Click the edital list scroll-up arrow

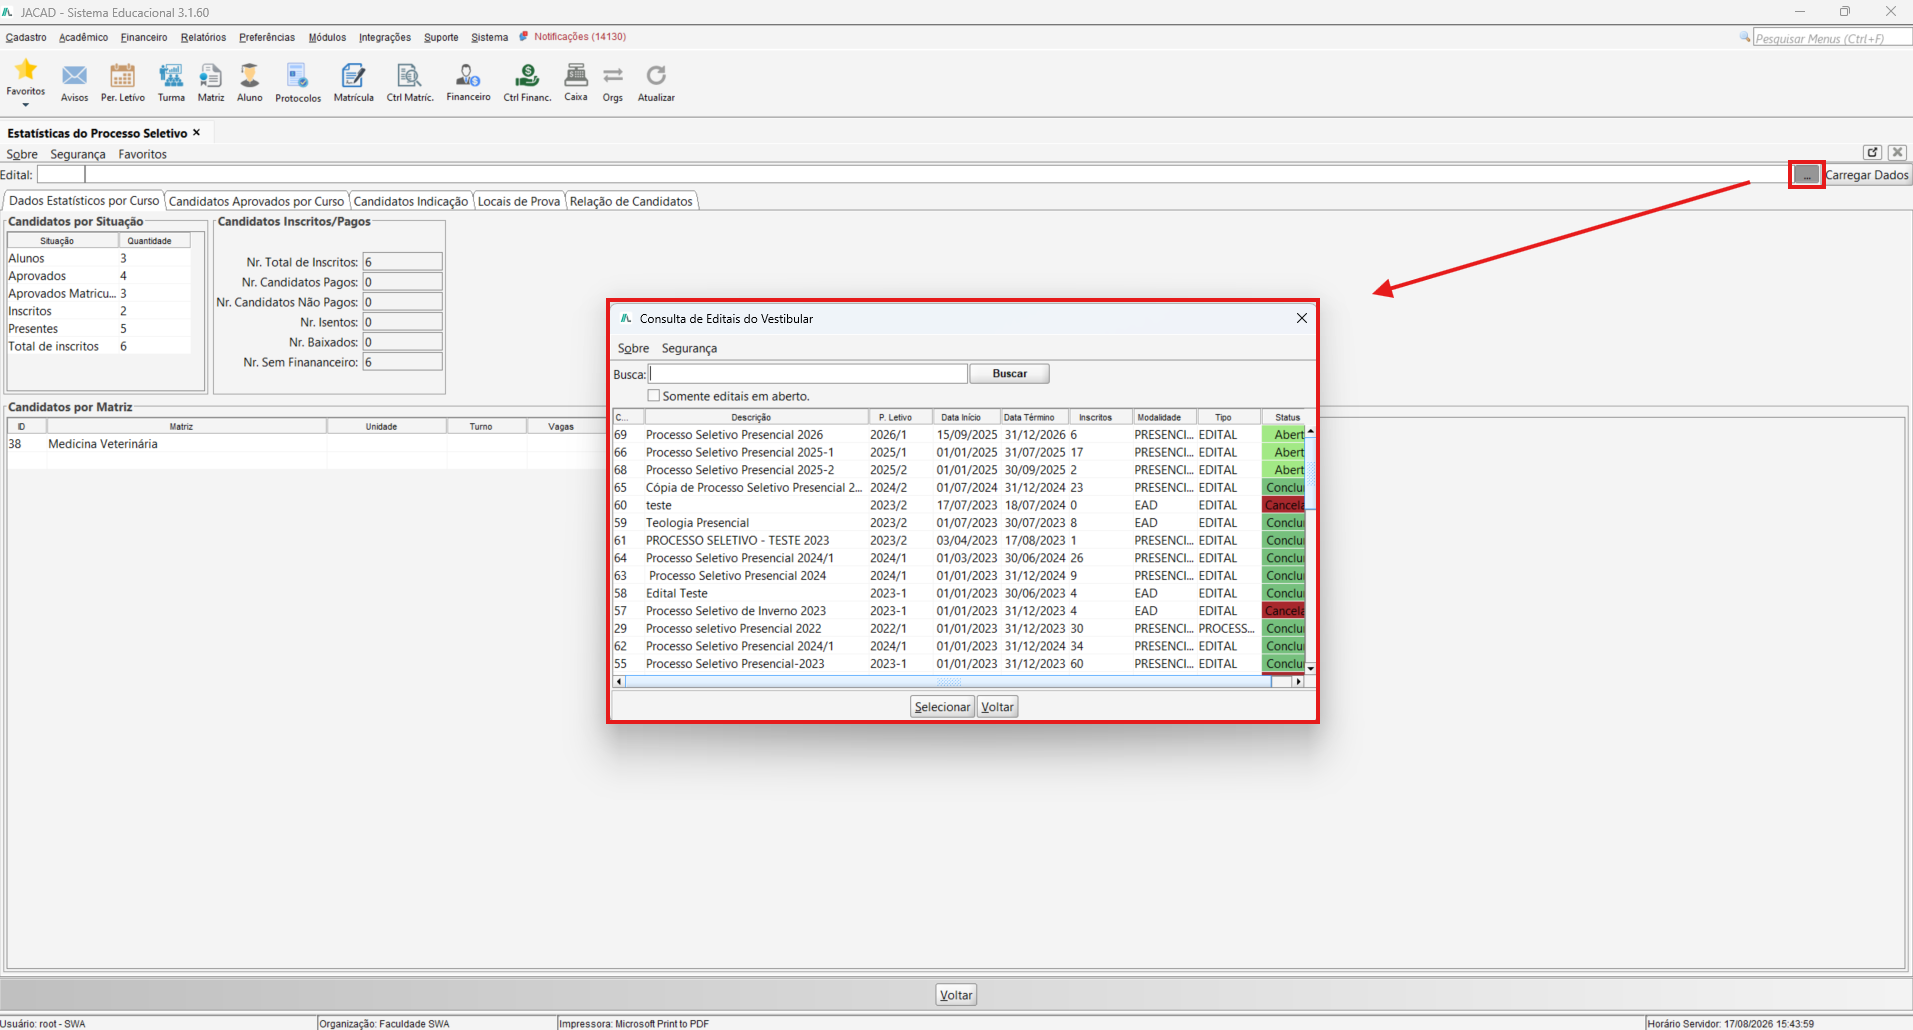pyautogui.click(x=1310, y=431)
